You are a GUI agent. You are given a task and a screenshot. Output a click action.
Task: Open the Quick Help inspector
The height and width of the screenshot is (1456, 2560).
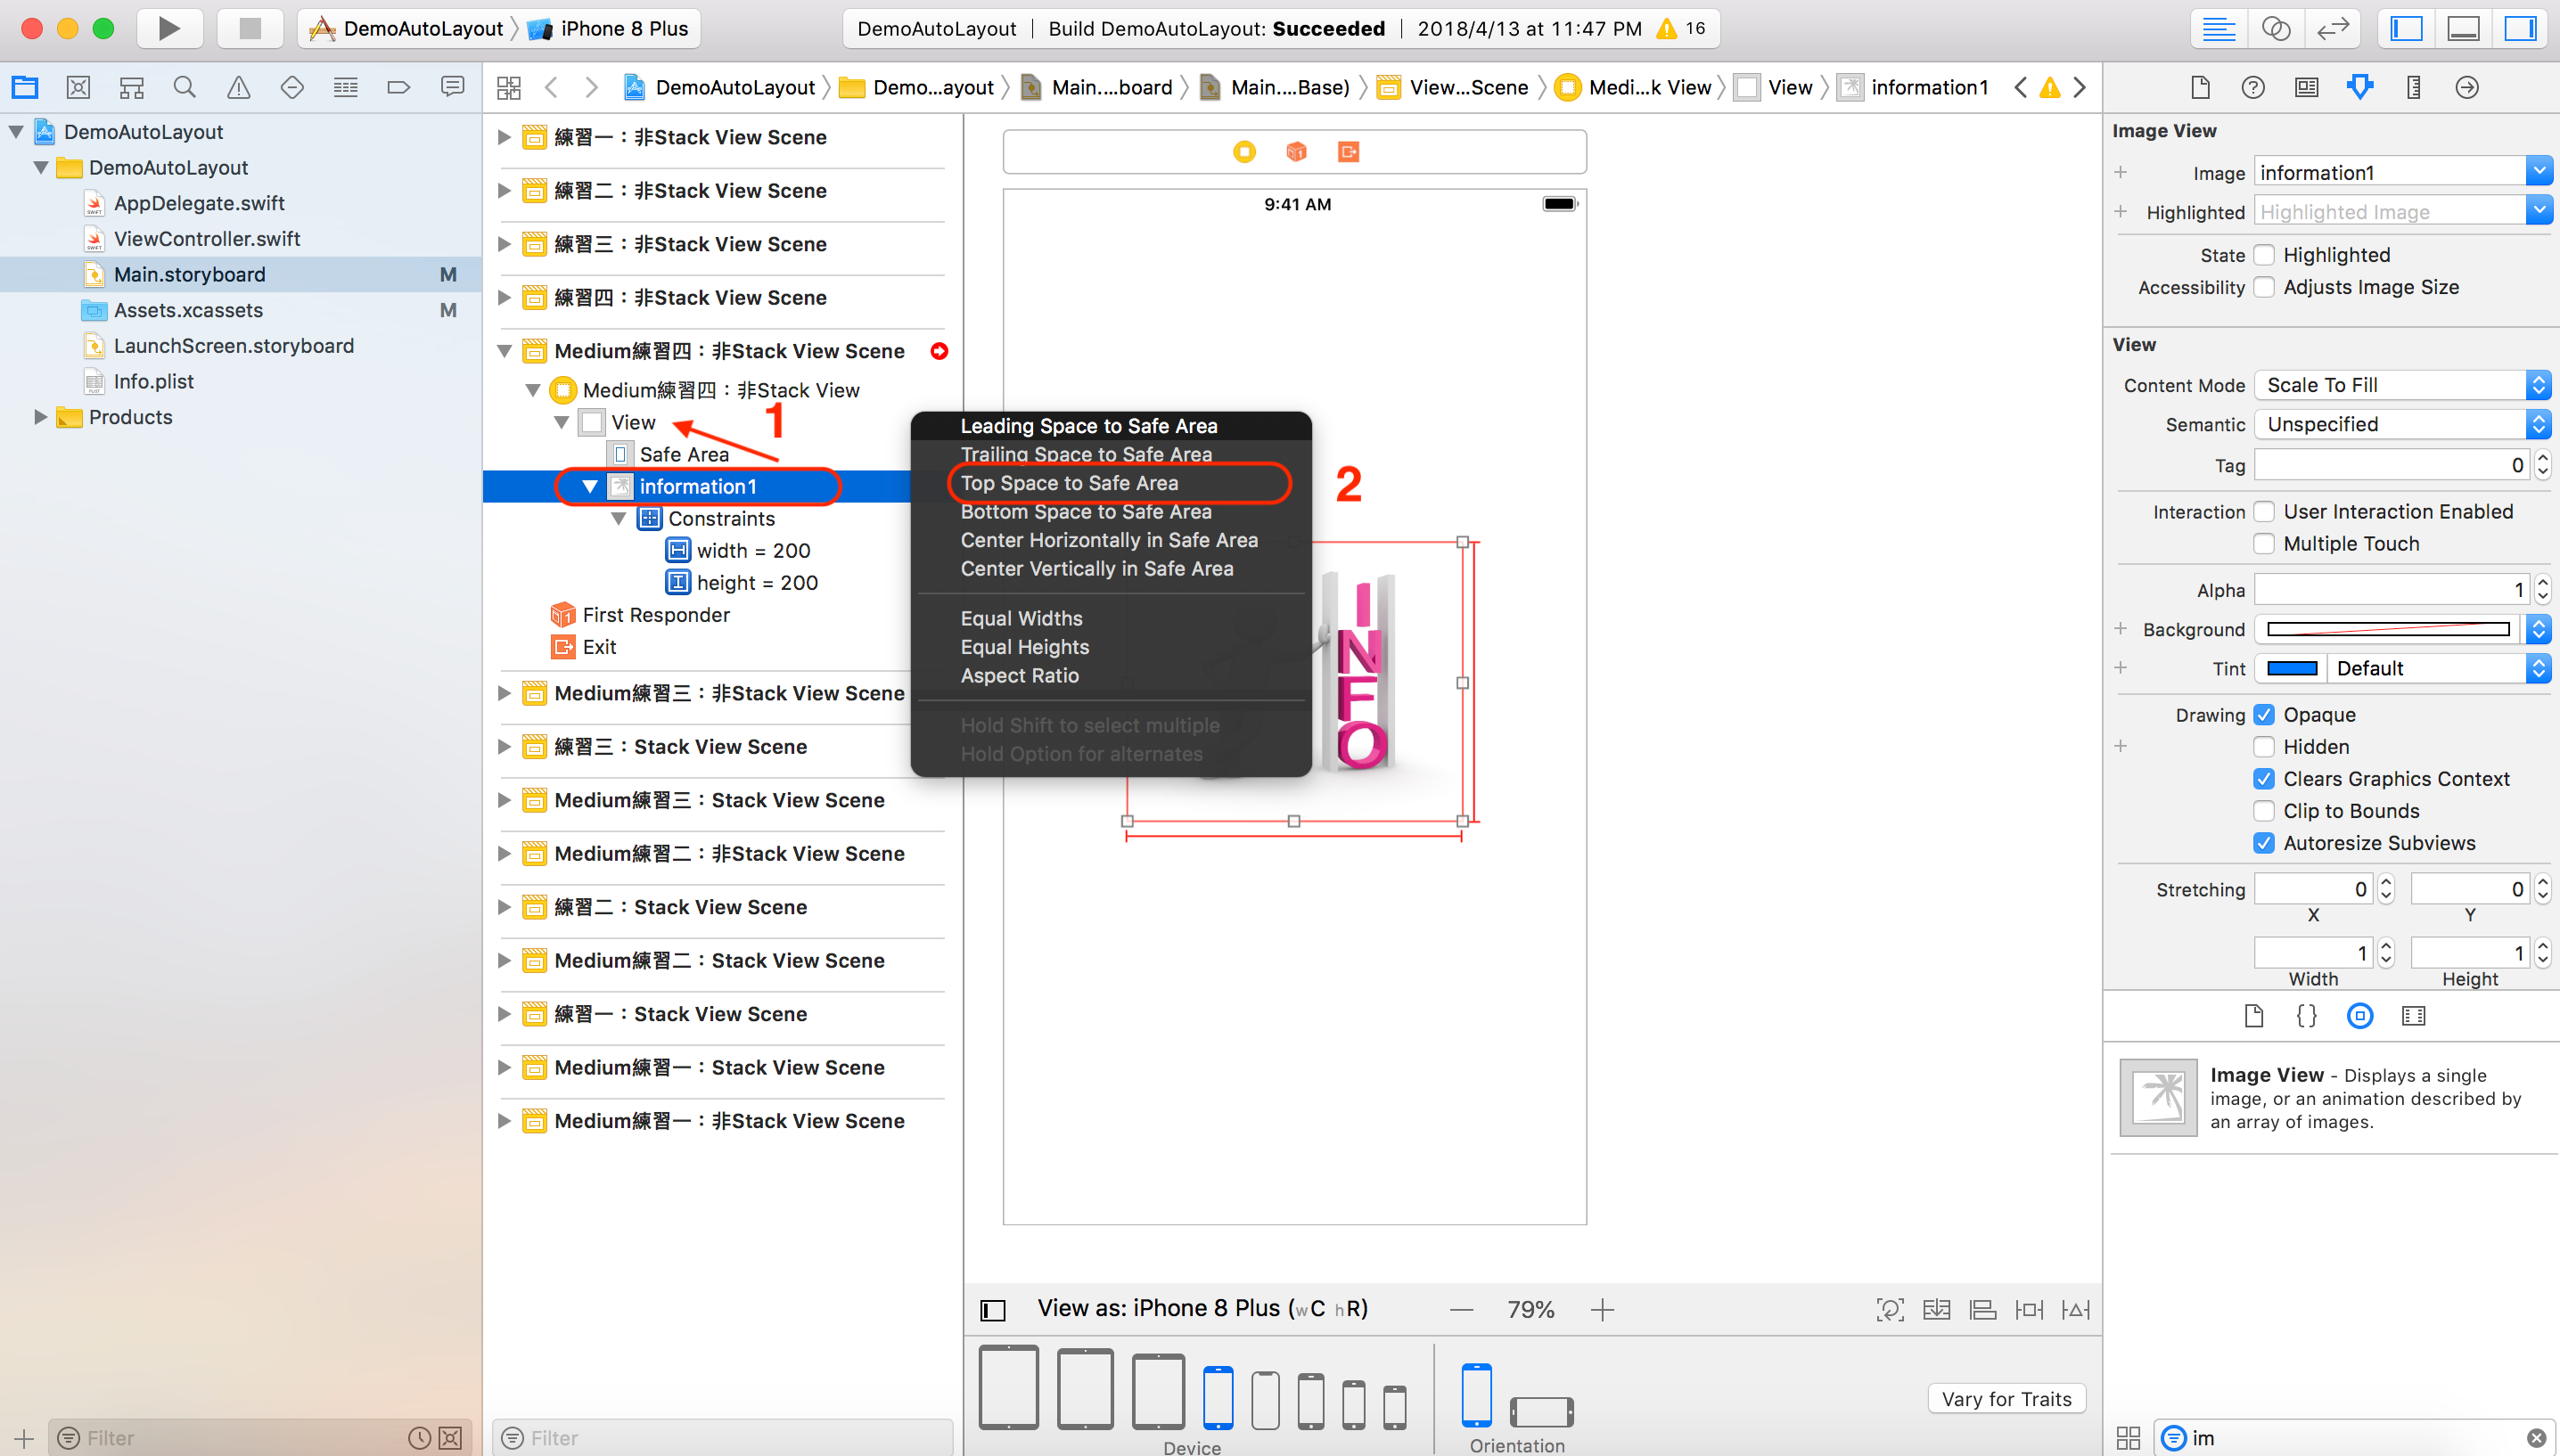coord(2253,87)
